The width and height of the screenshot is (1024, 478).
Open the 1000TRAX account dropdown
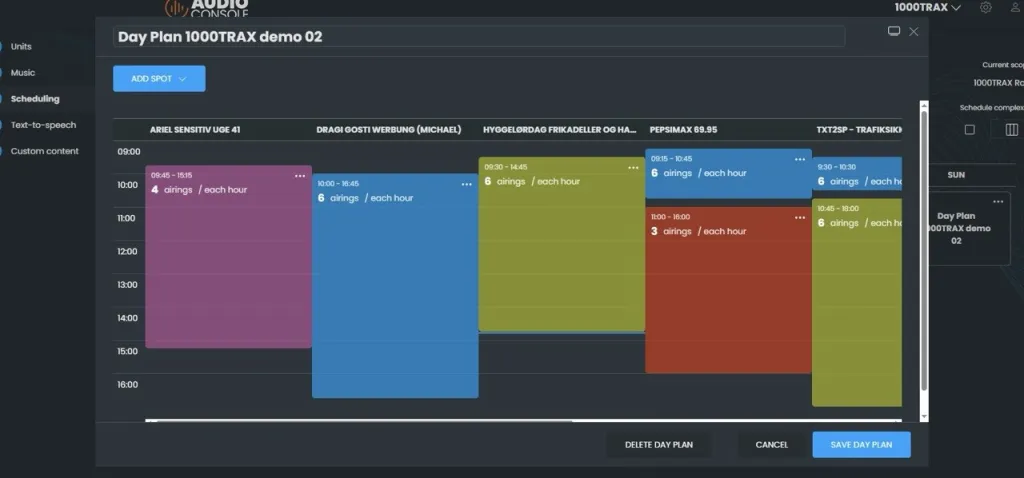click(927, 8)
